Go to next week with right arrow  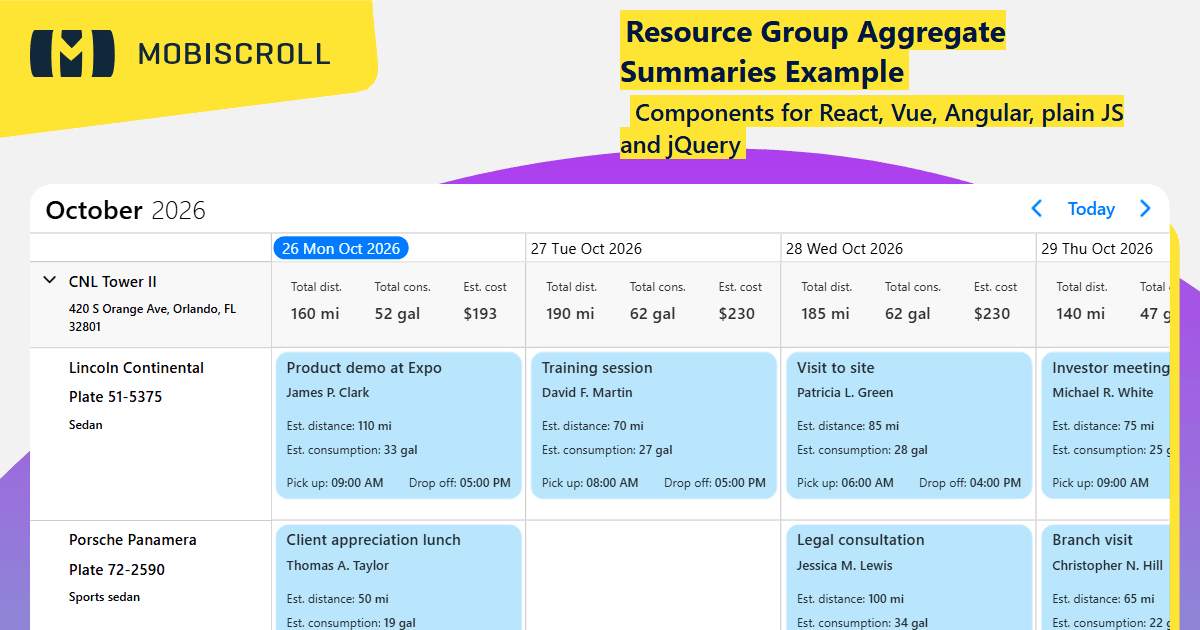click(x=1145, y=208)
